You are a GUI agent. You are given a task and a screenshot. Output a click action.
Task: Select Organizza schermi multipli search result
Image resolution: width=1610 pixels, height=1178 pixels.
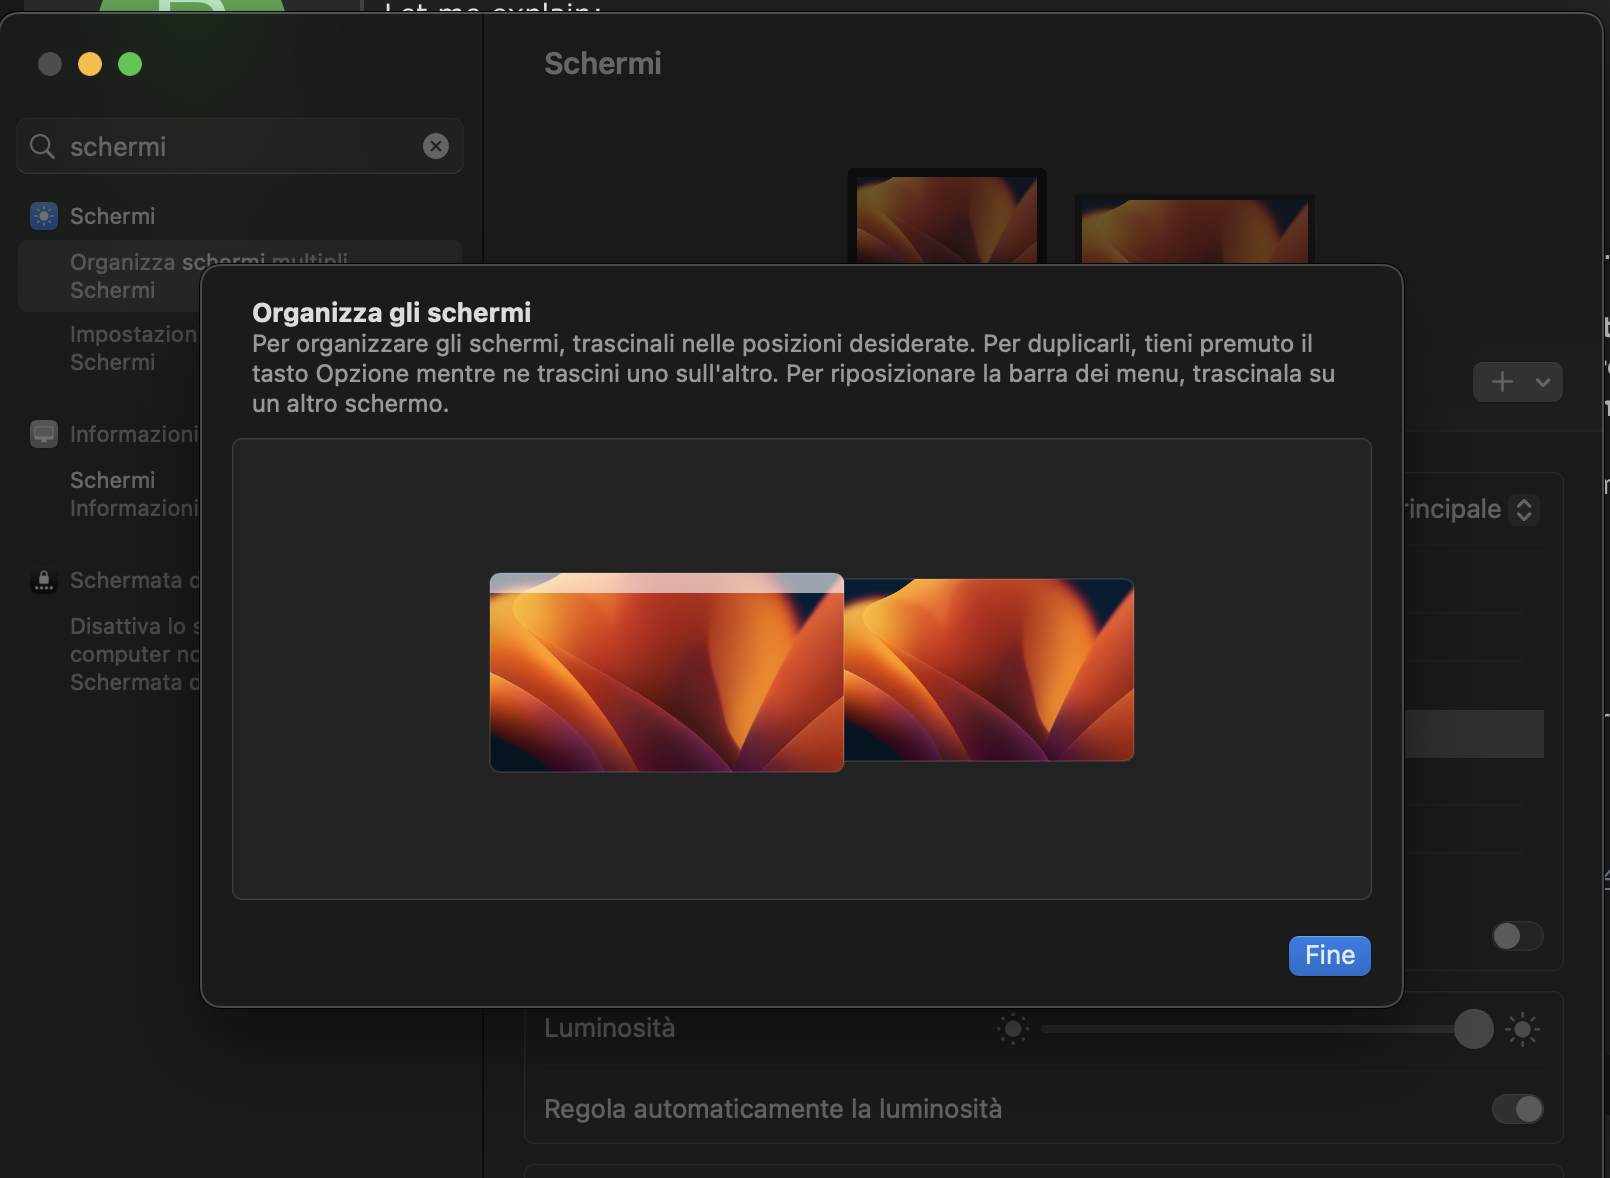[240, 276]
